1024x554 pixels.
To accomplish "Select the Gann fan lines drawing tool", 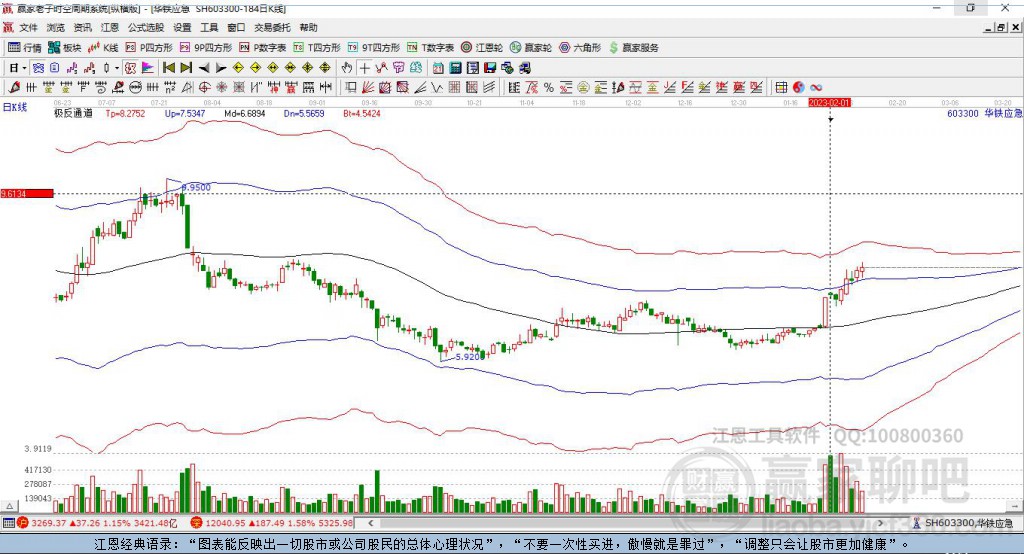I will [368, 88].
